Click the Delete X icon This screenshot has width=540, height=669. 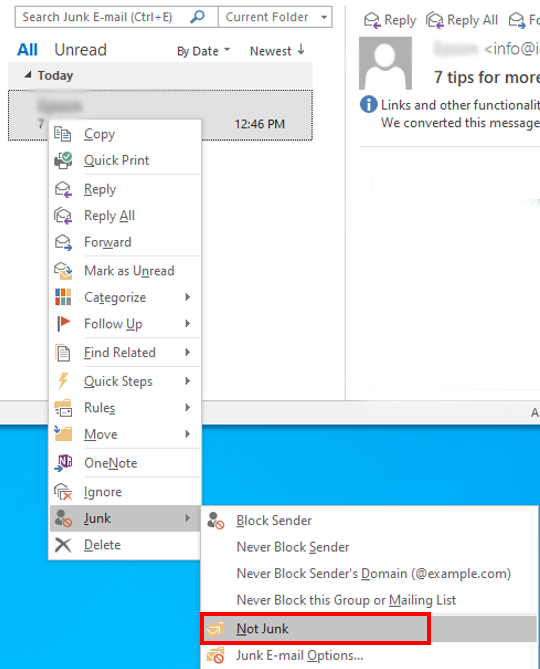pyautogui.click(x=63, y=545)
